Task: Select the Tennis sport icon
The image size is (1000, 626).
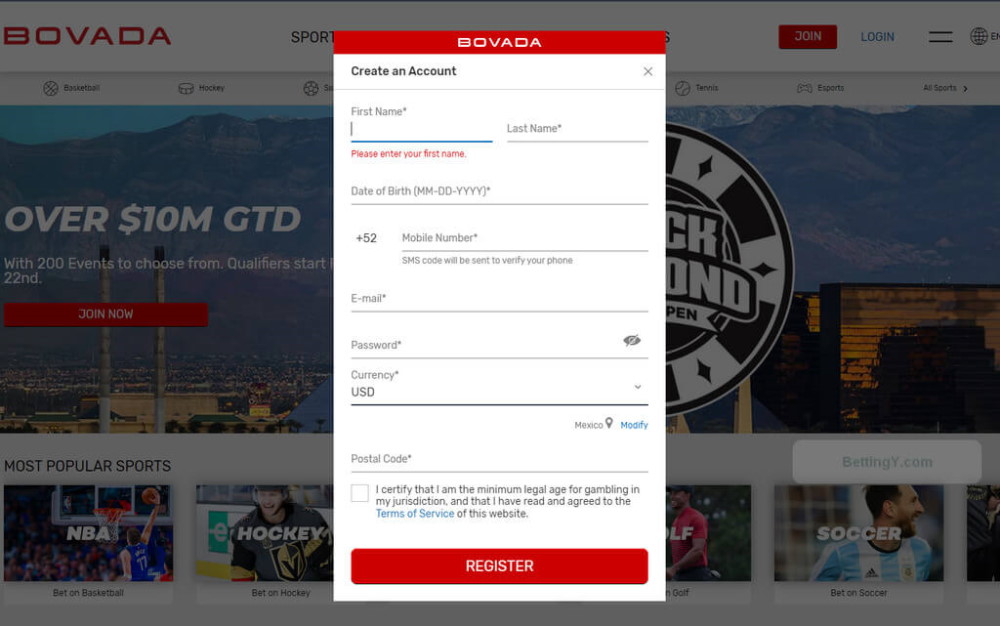Action: [681, 87]
